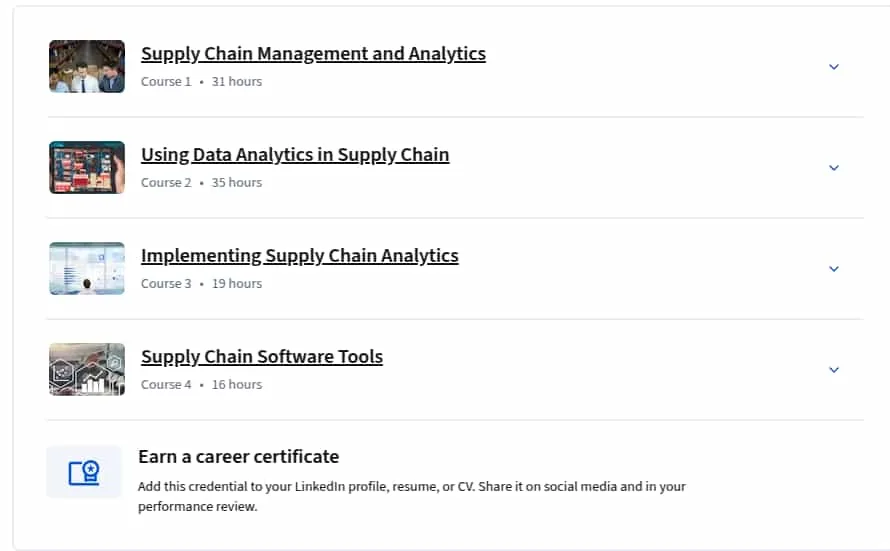Select the 16 hours duration text
The width and height of the screenshot is (890, 551).
coord(237,385)
